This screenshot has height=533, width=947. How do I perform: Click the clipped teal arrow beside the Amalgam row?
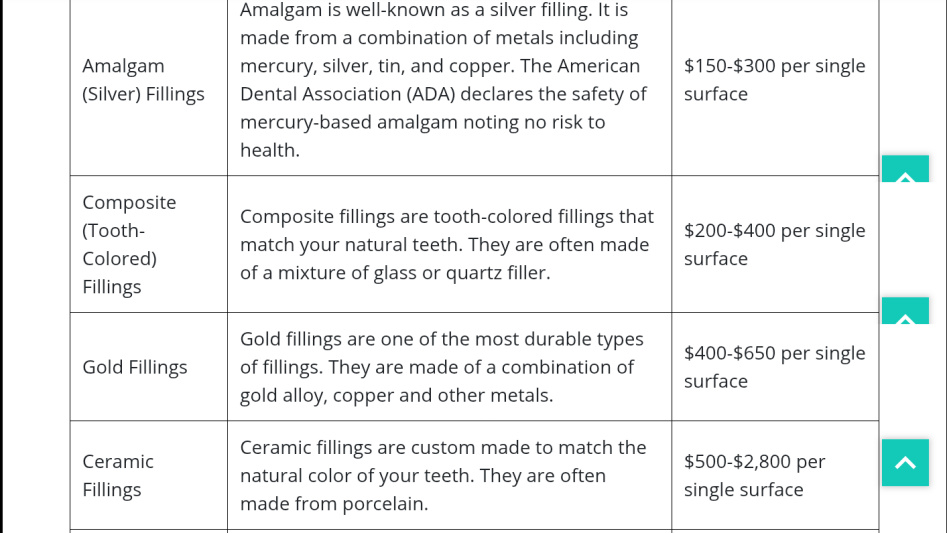(x=905, y=168)
